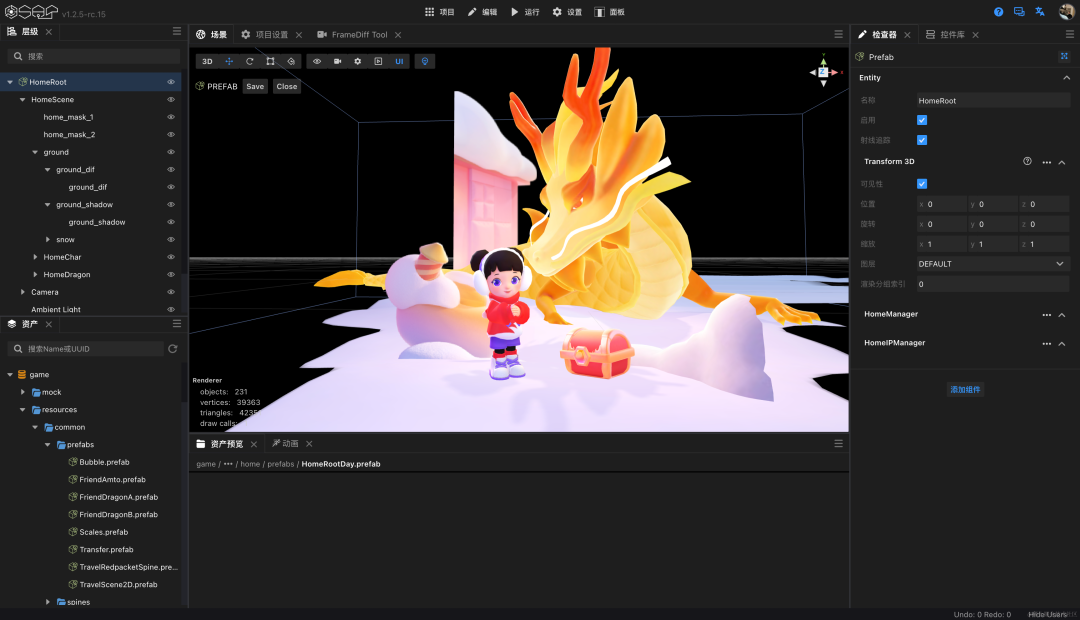The height and width of the screenshot is (620, 1080).
Task: Open the HomeManager component options menu
Action: 1046,315
